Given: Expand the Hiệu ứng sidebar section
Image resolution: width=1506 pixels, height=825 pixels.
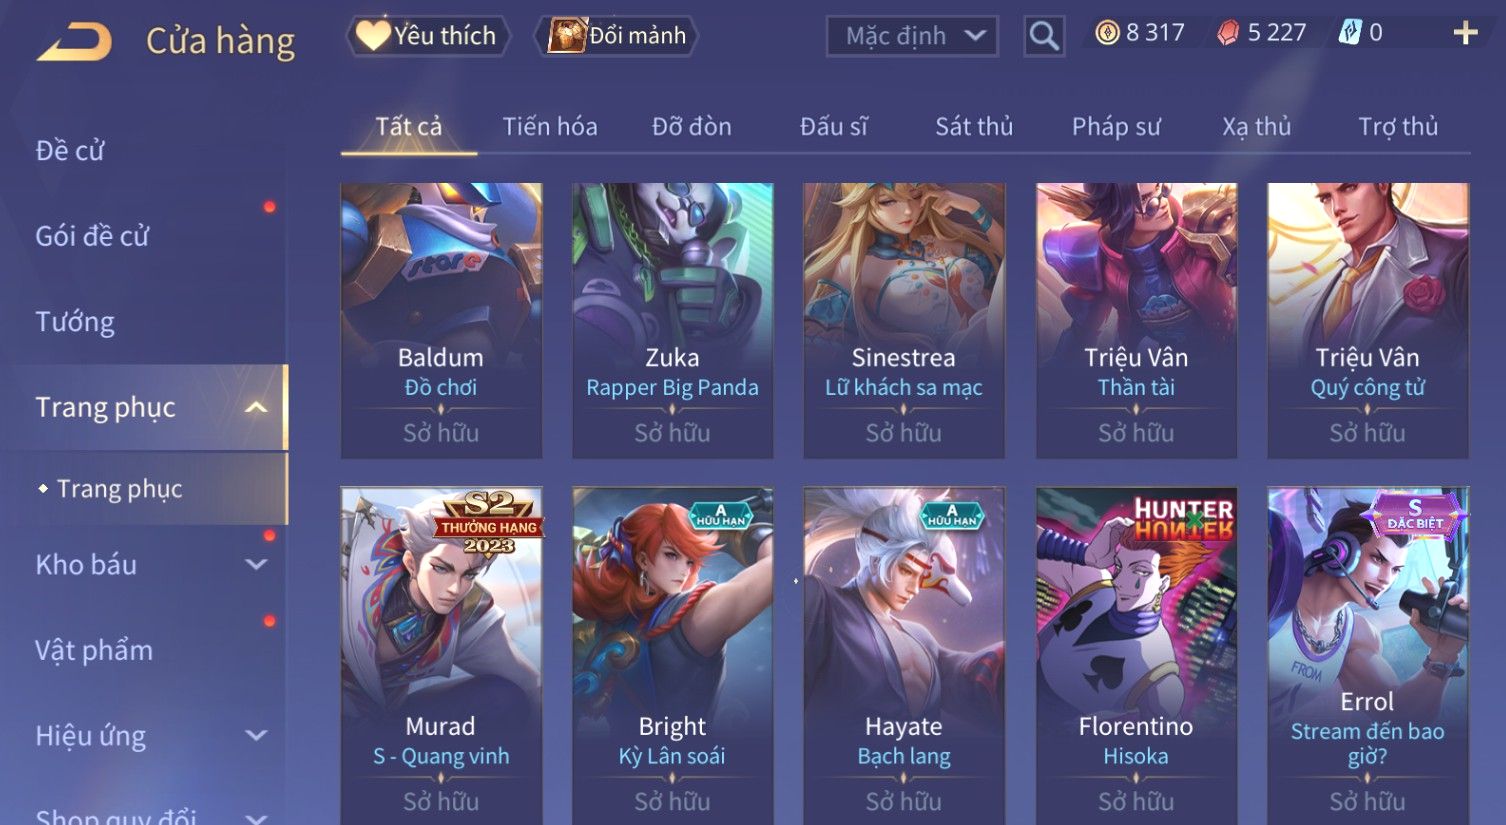Looking at the screenshot, I should pos(256,735).
